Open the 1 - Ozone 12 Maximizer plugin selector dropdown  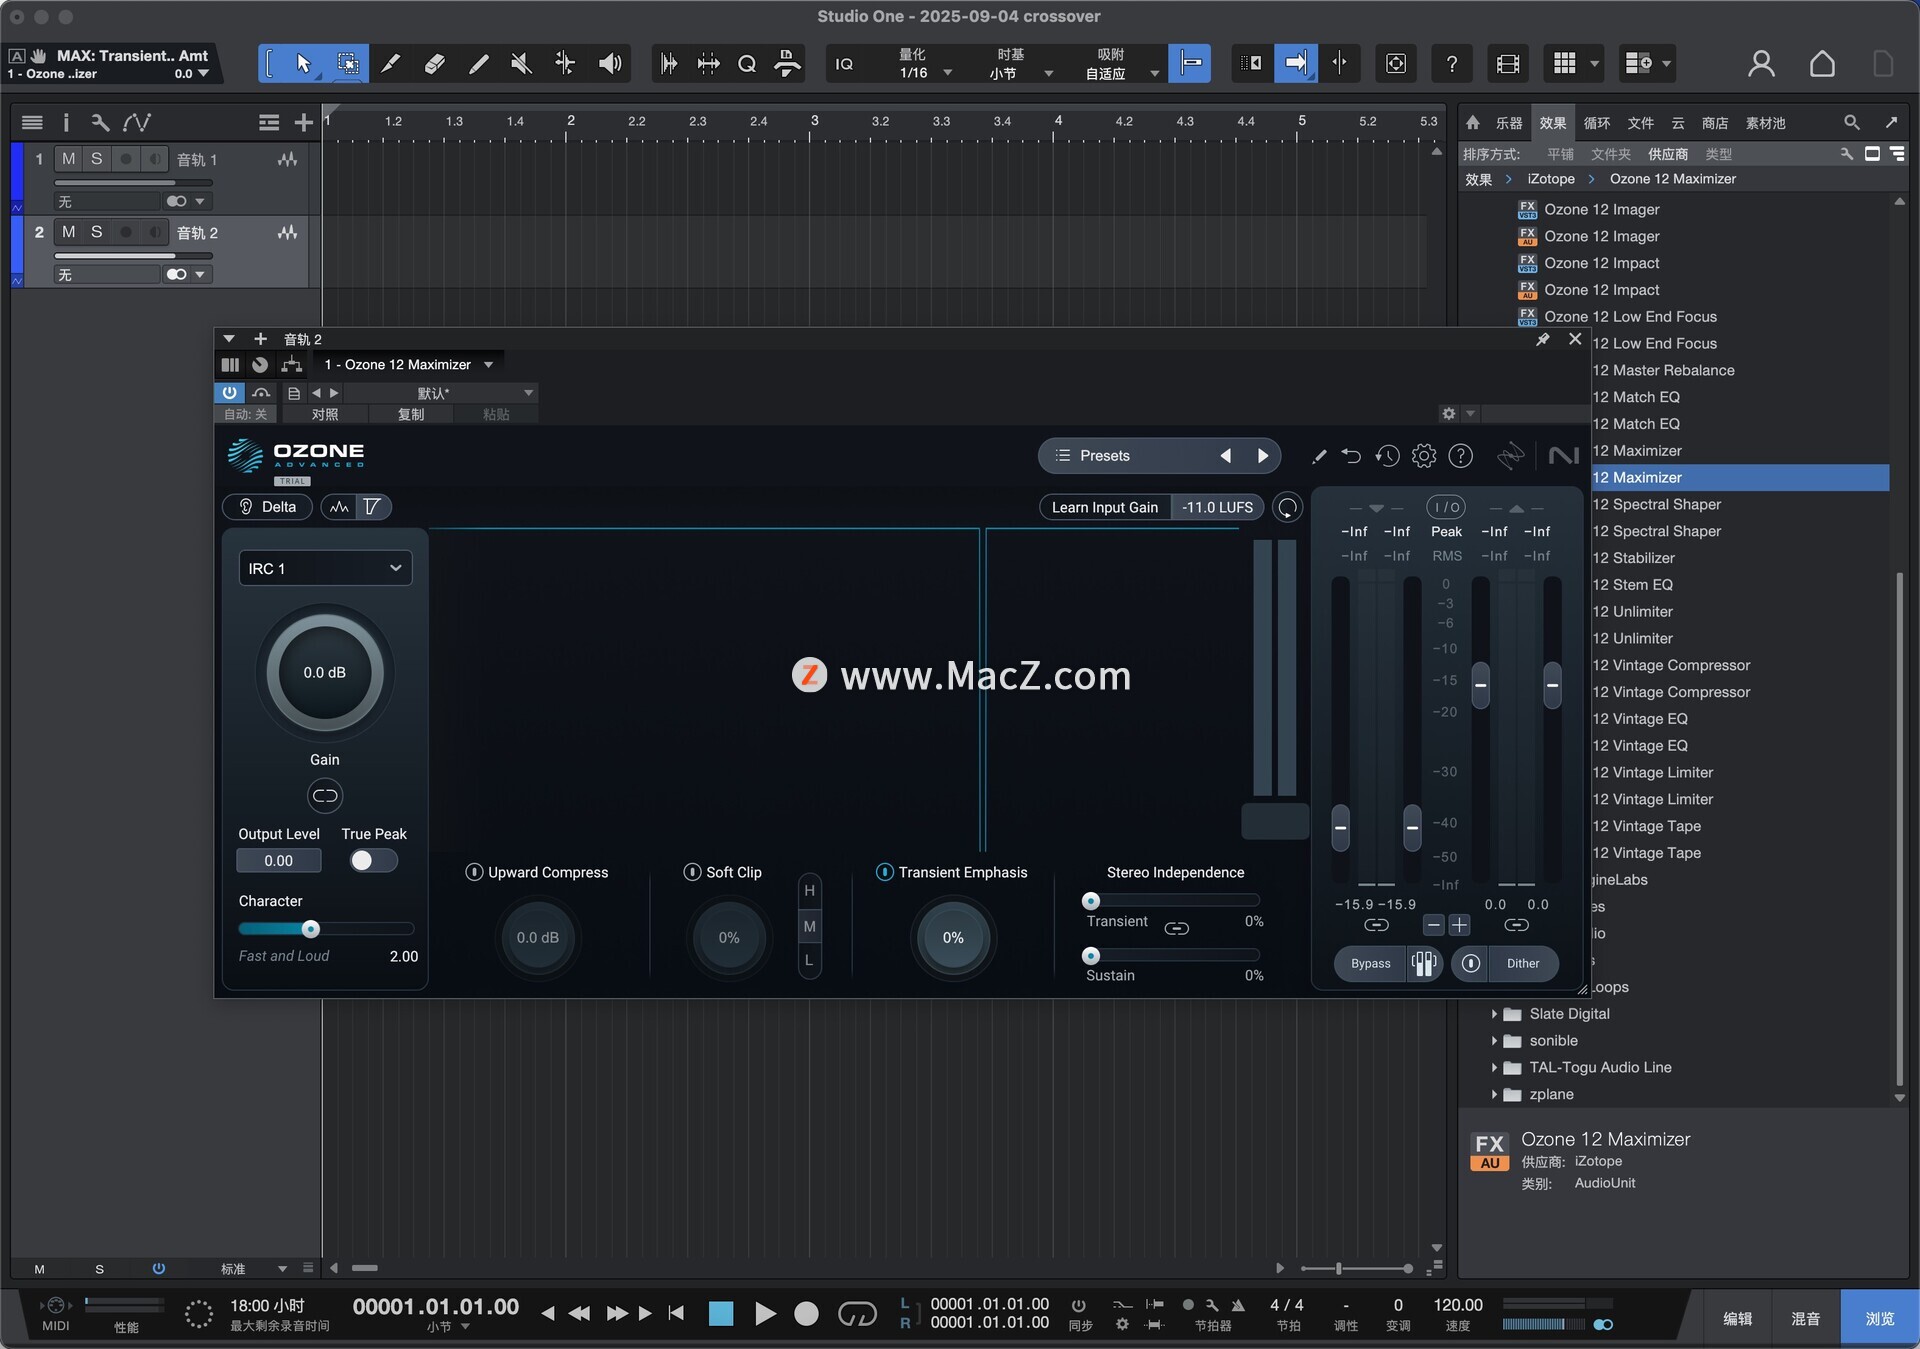click(x=408, y=365)
